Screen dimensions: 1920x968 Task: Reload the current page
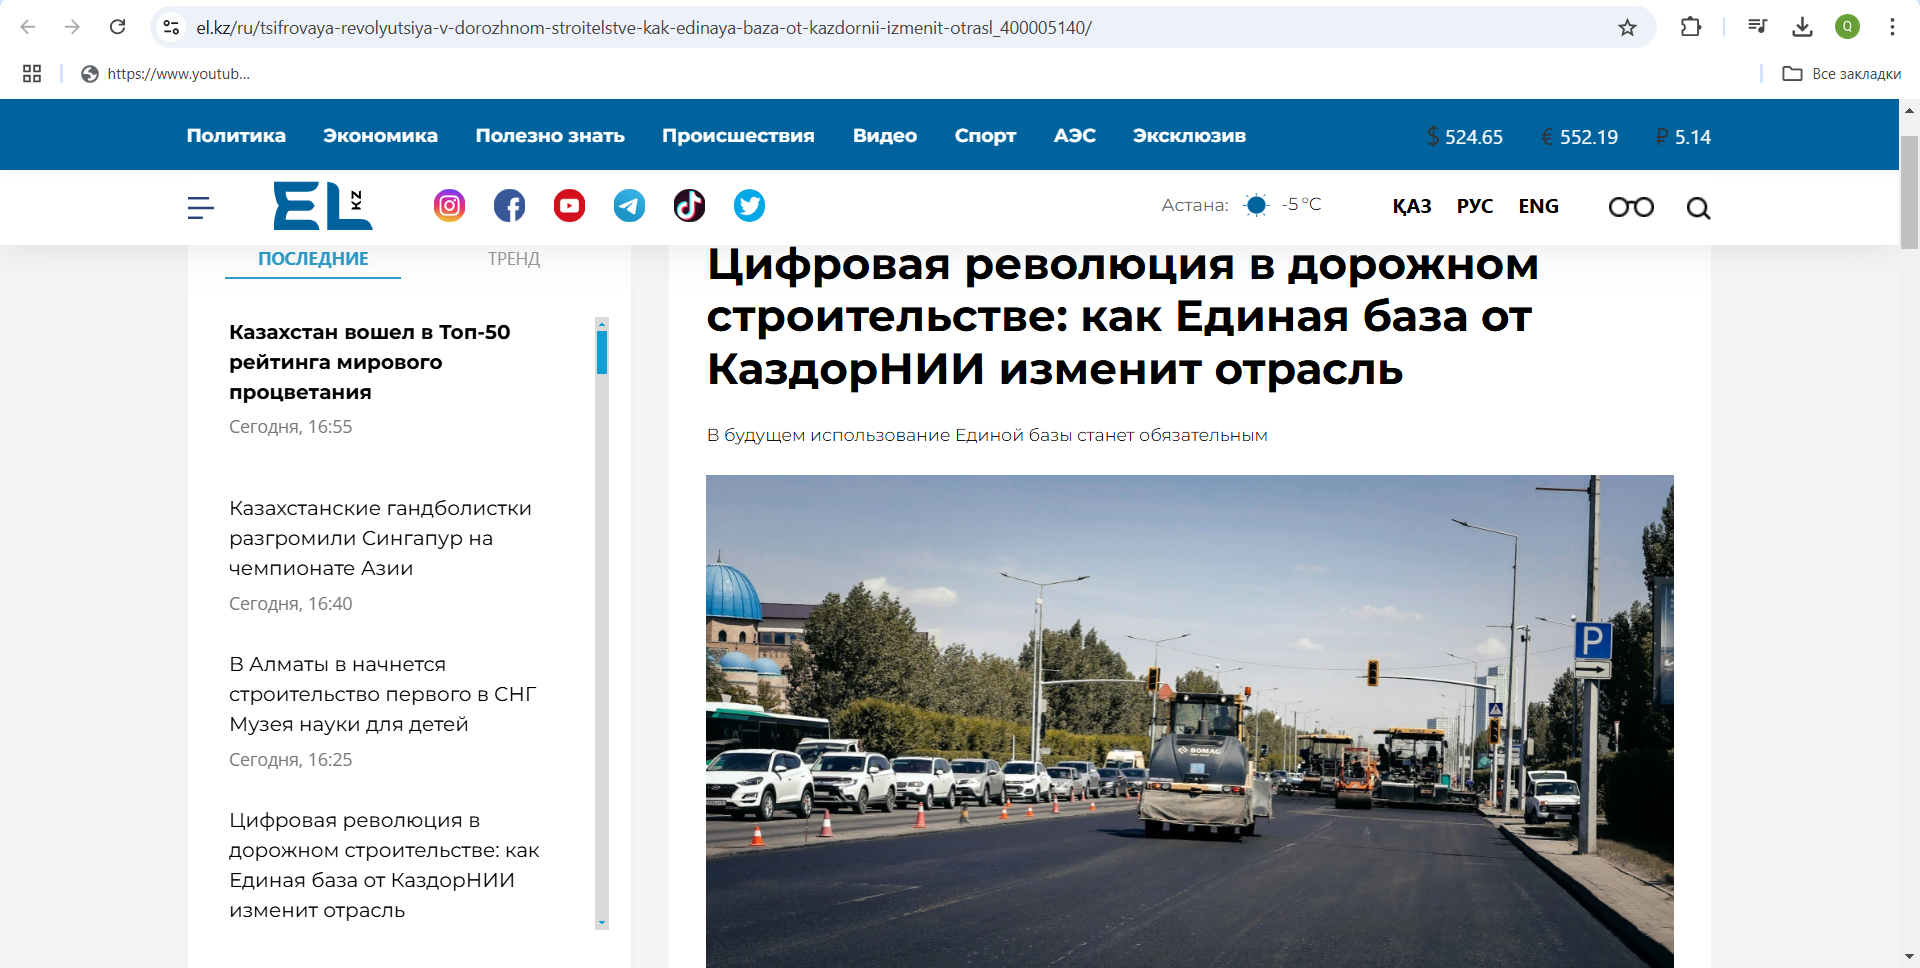pos(117,27)
